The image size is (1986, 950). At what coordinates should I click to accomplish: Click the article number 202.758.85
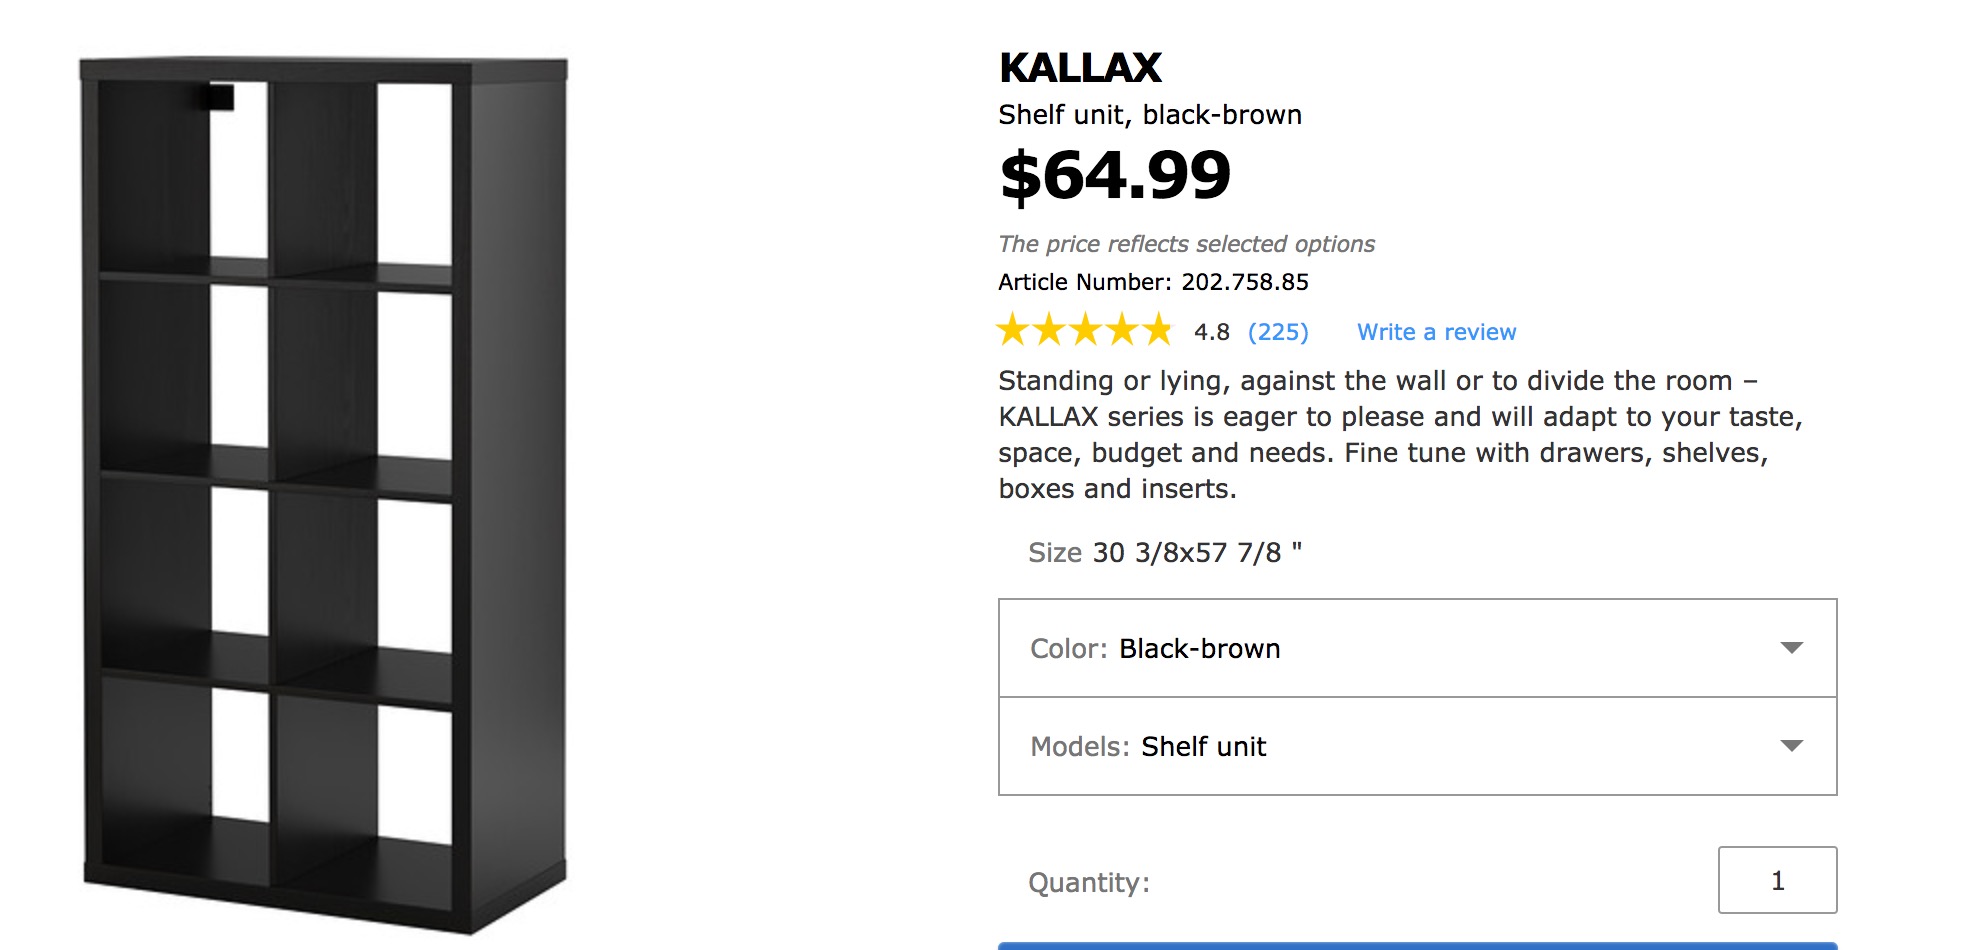coord(1244,282)
